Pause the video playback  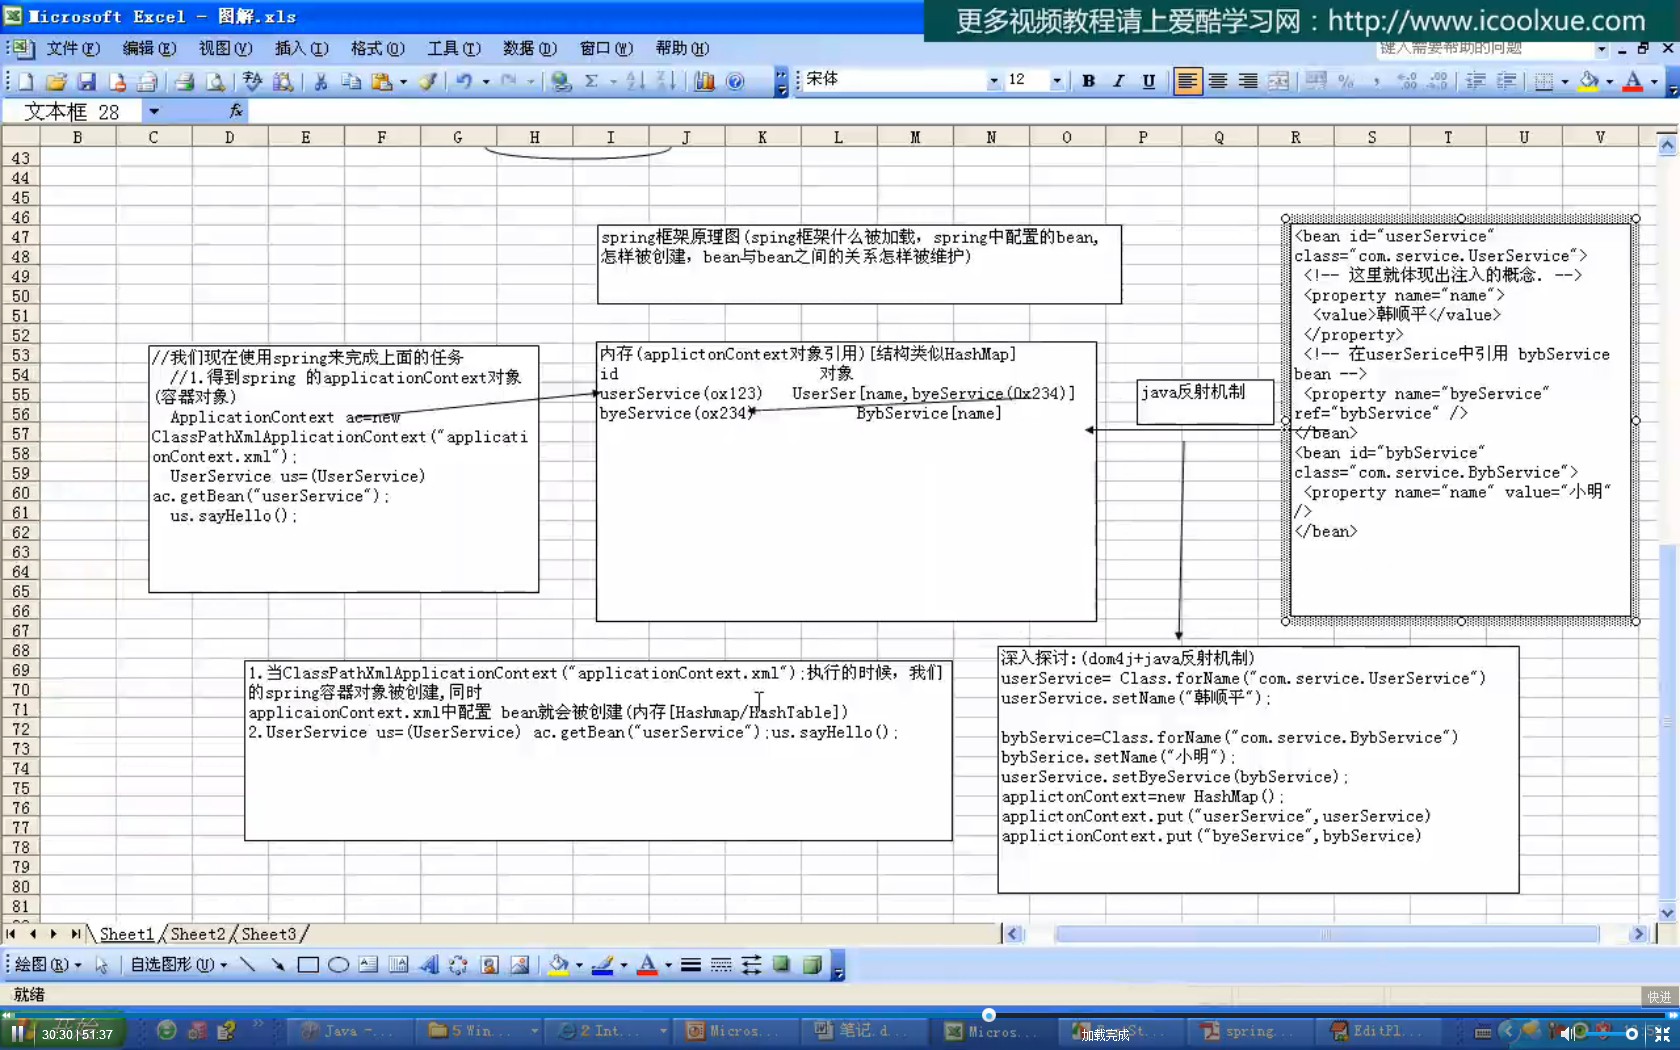pos(17,1033)
